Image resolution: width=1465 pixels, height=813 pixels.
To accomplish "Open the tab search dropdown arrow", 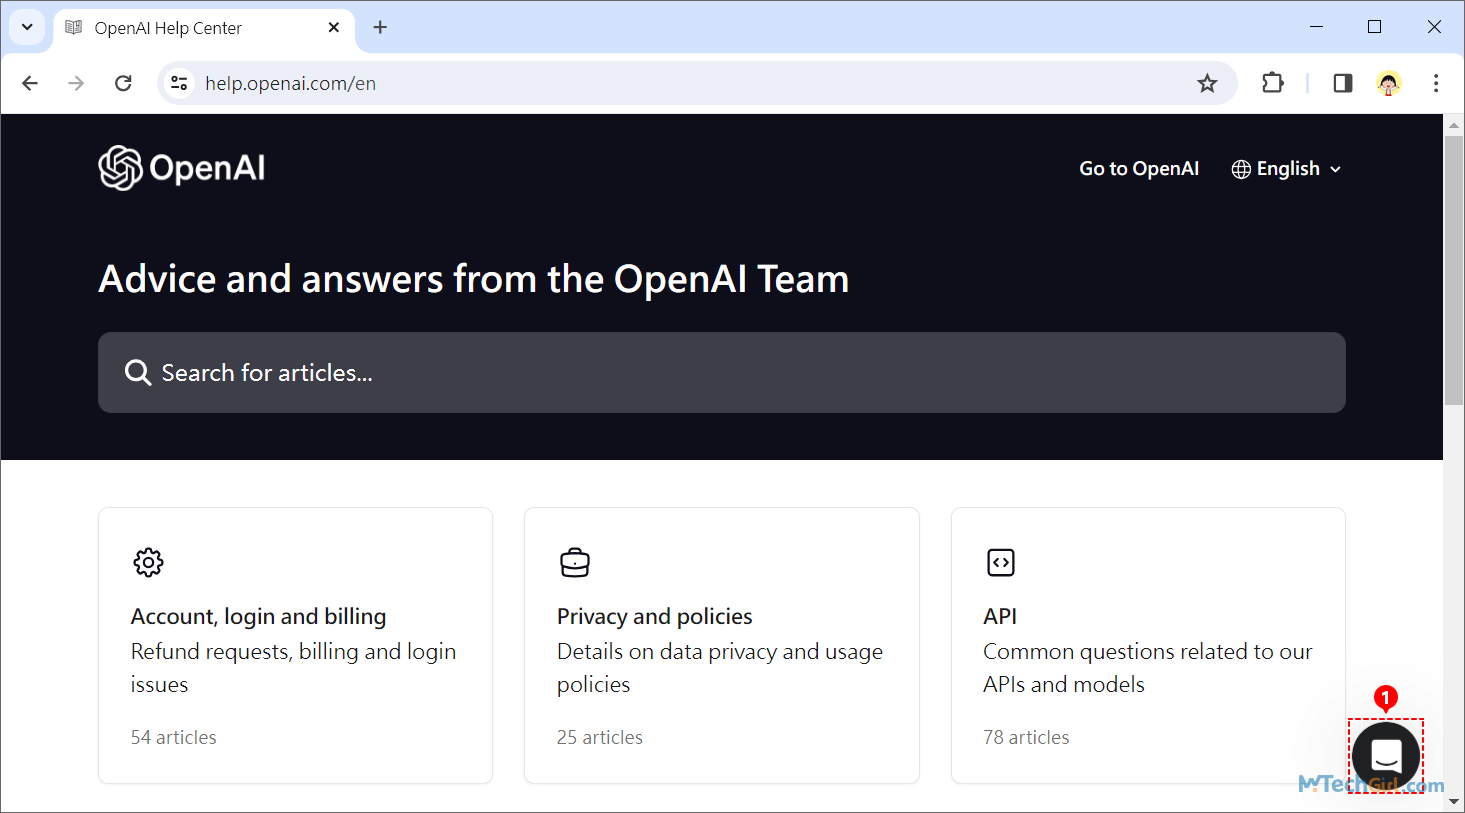I will 27,27.
